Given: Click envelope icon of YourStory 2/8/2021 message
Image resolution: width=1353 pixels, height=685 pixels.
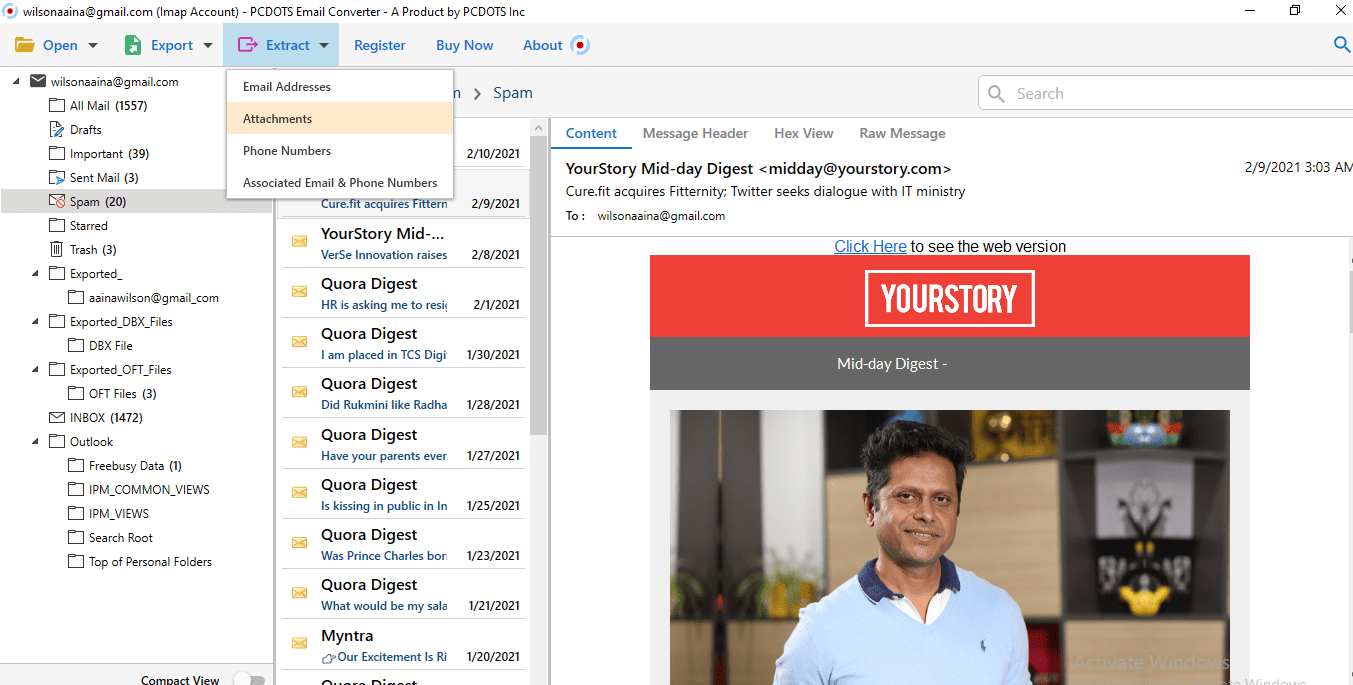Looking at the screenshot, I should 299,241.
